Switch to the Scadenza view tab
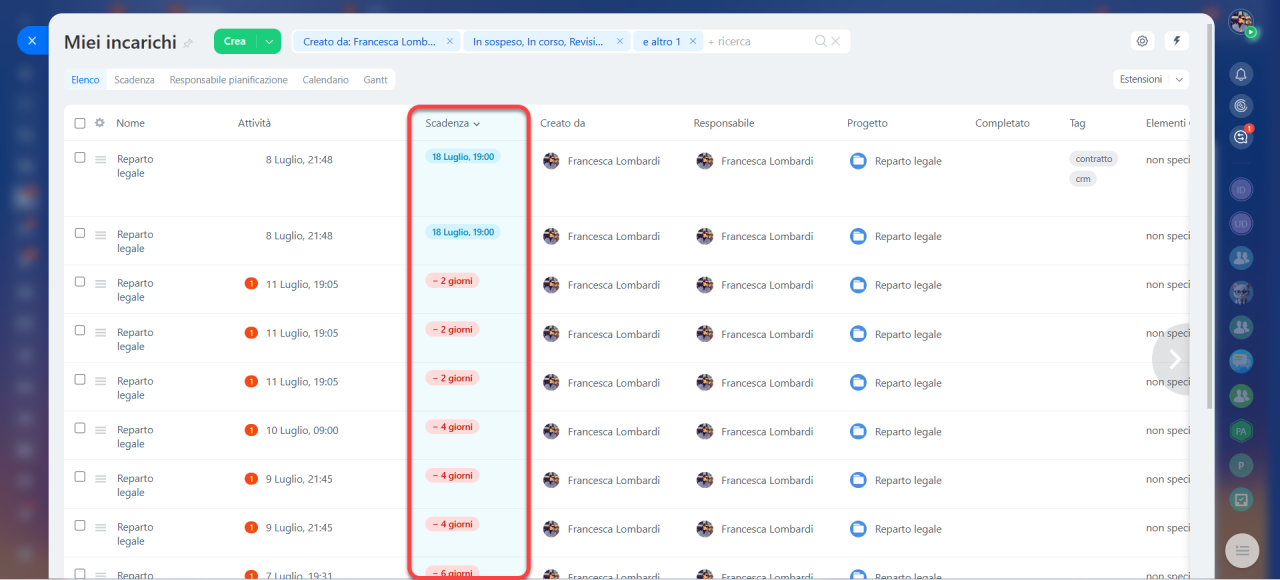The height and width of the screenshot is (580, 1280). click(x=134, y=80)
